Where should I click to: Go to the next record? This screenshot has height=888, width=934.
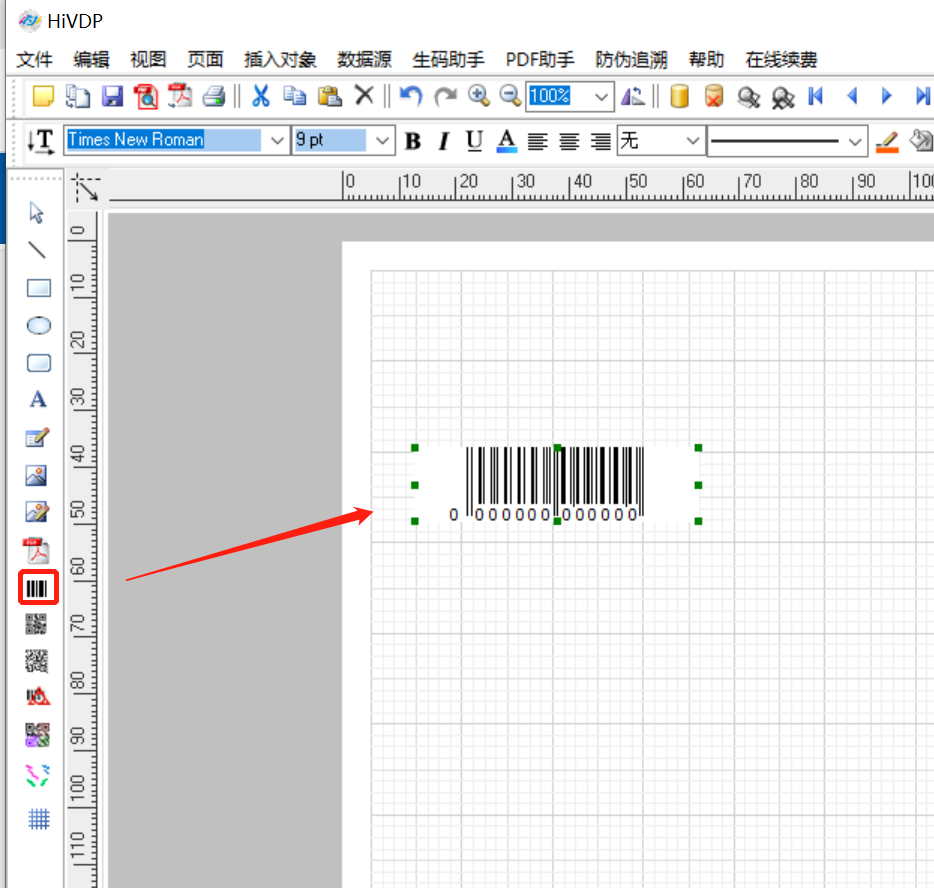coord(886,96)
